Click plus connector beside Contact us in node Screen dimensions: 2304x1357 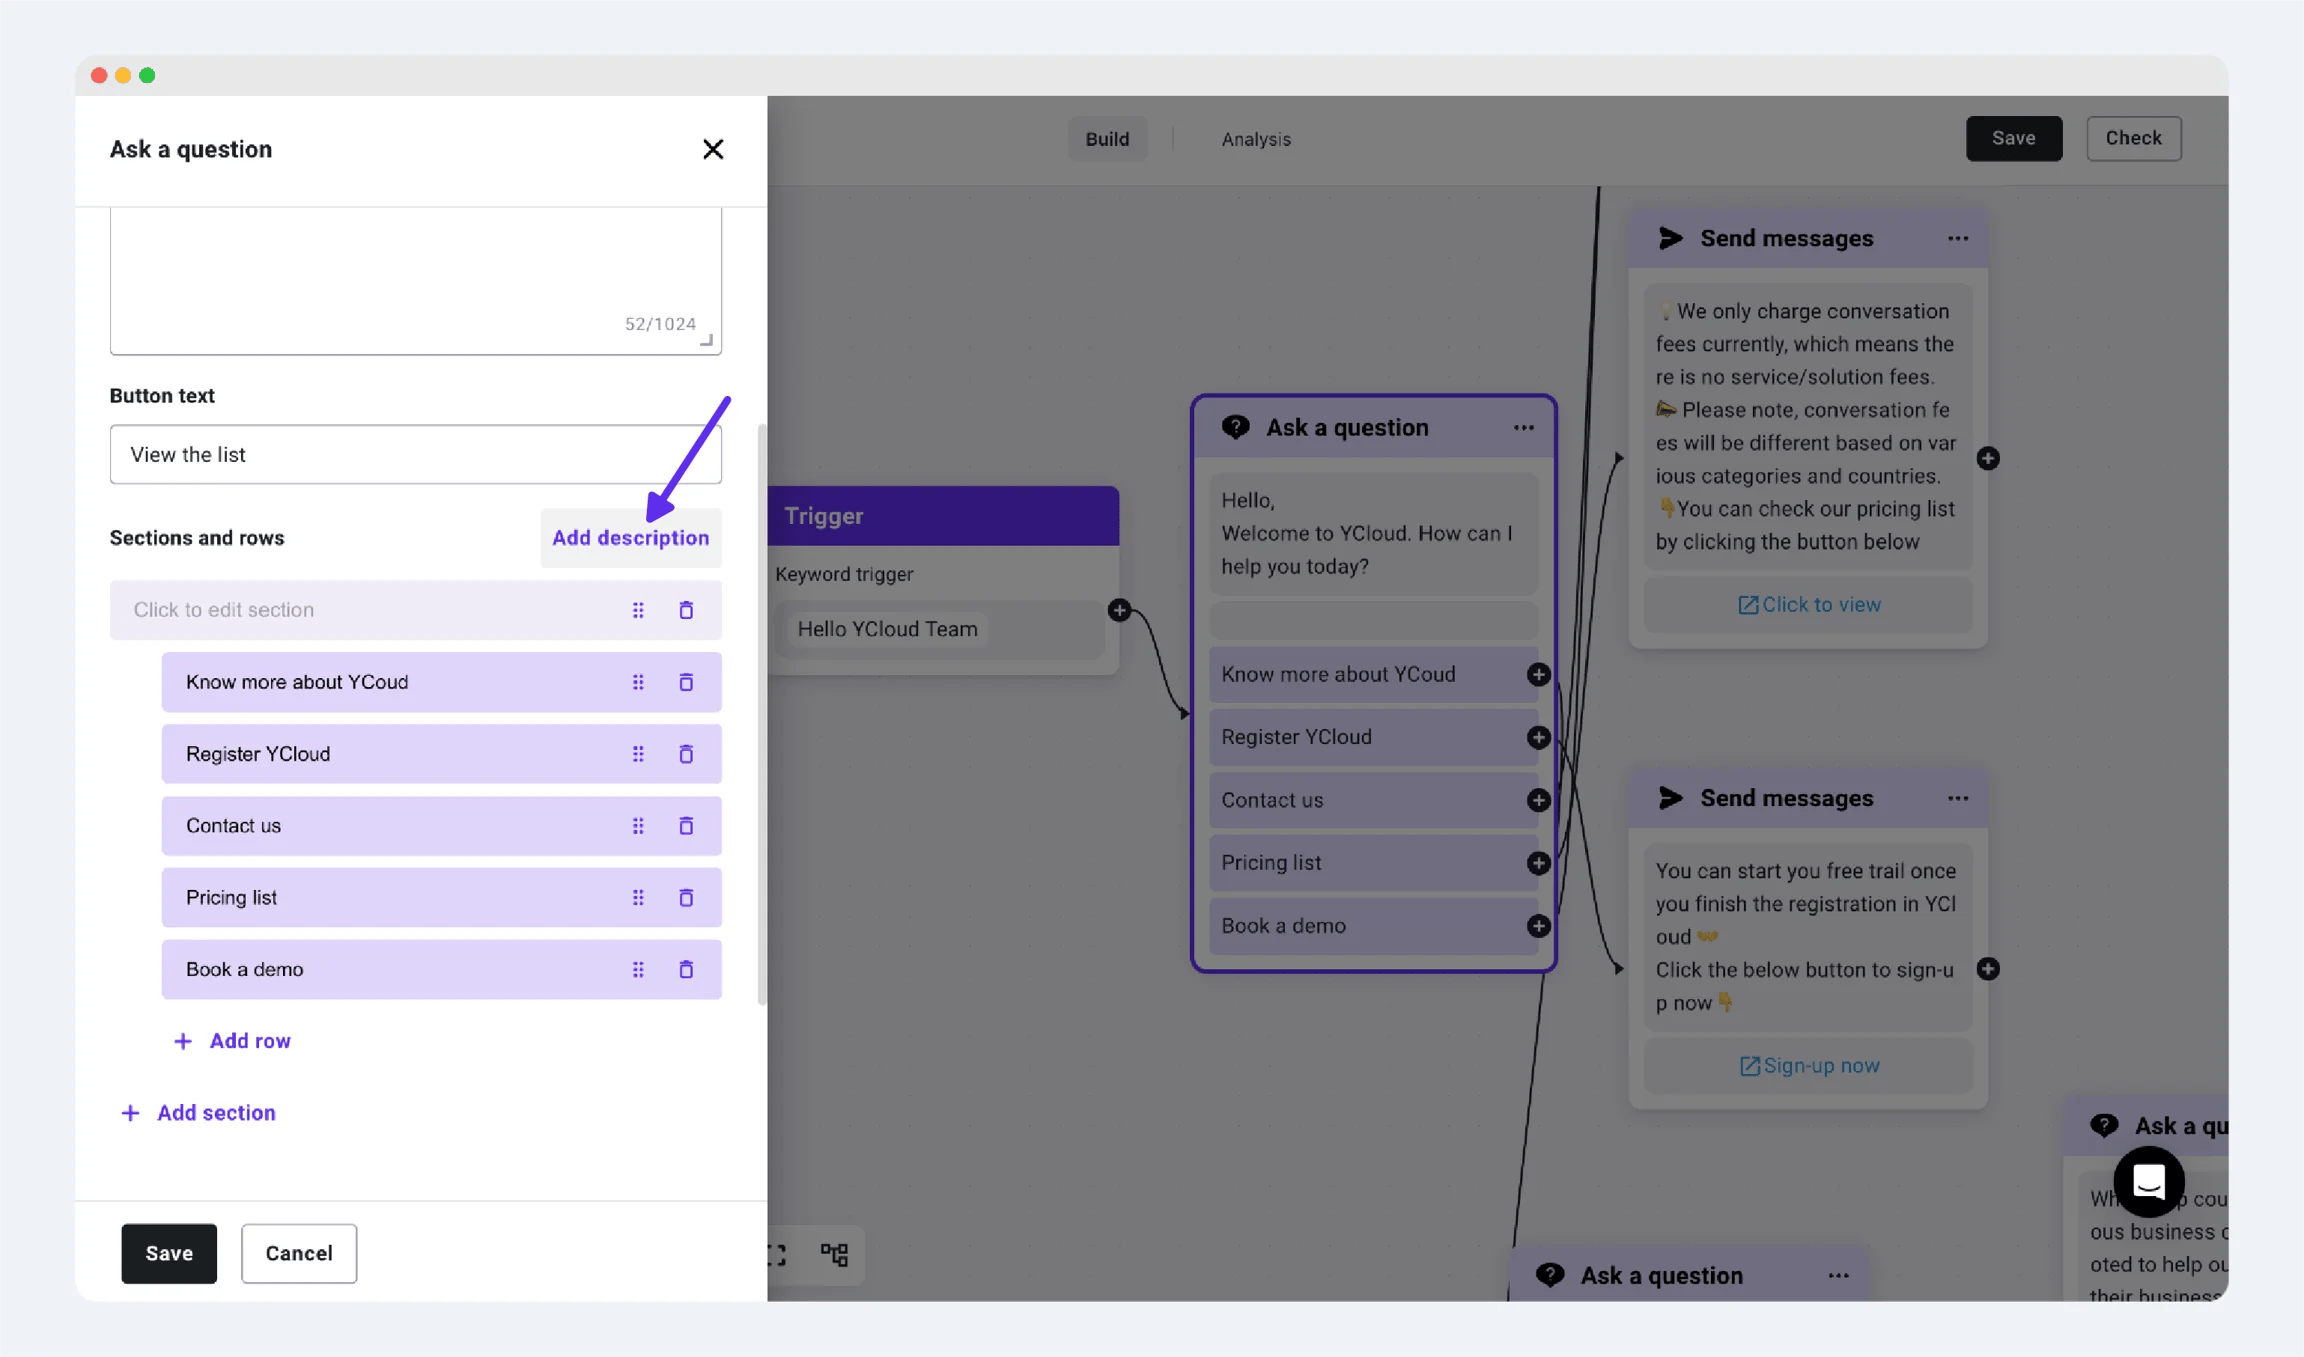pyautogui.click(x=1538, y=800)
